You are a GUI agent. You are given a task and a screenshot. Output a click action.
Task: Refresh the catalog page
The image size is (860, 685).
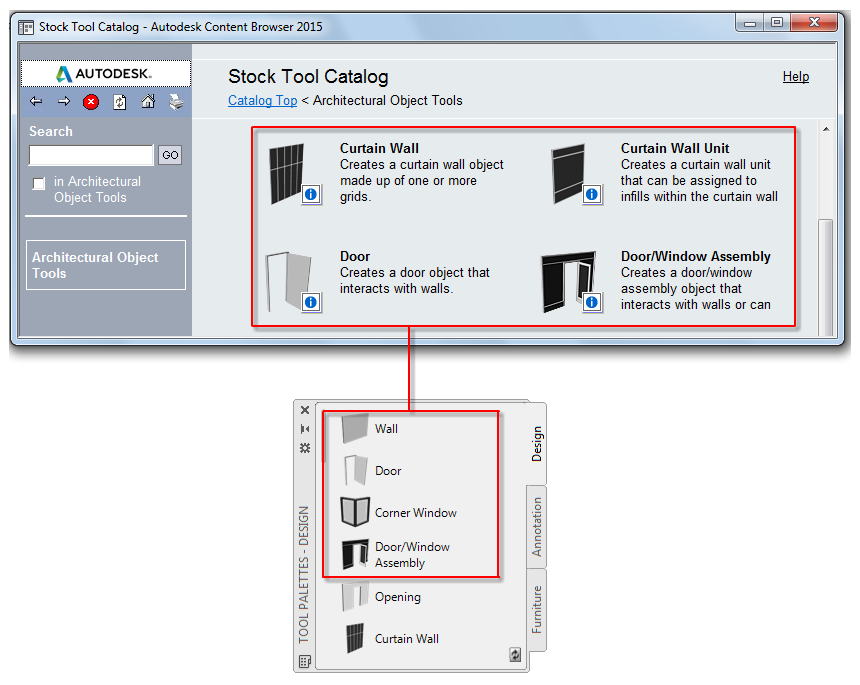(120, 102)
